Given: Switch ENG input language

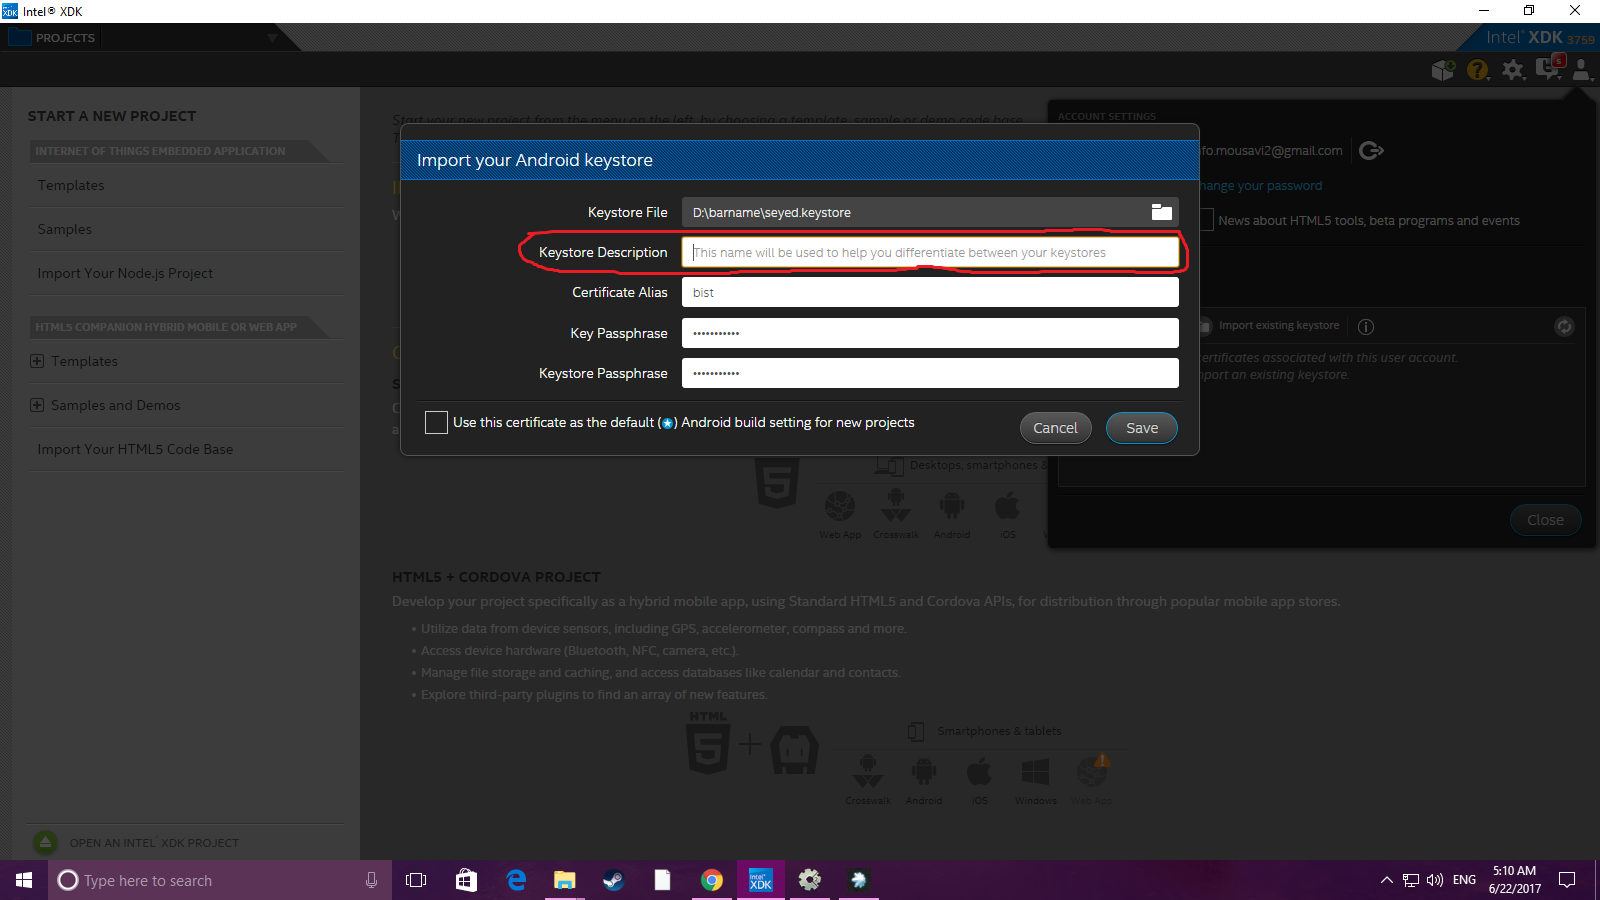Looking at the screenshot, I should (x=1464, y=880).
